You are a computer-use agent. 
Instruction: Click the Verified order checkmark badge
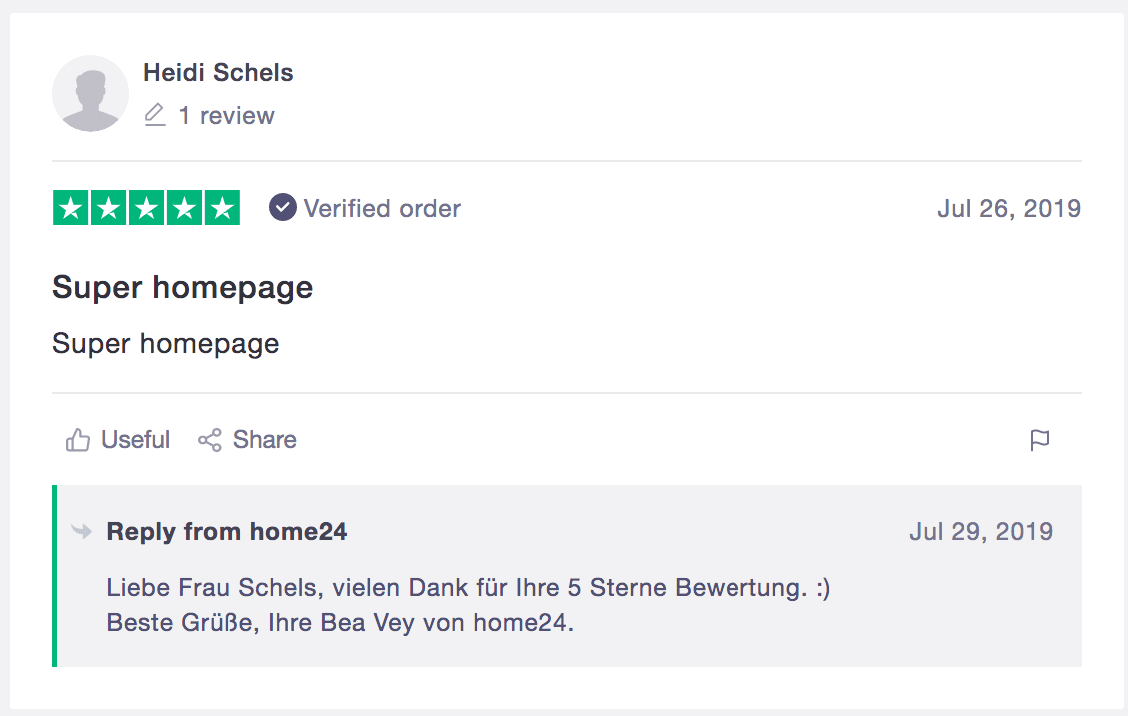(283, 207)
